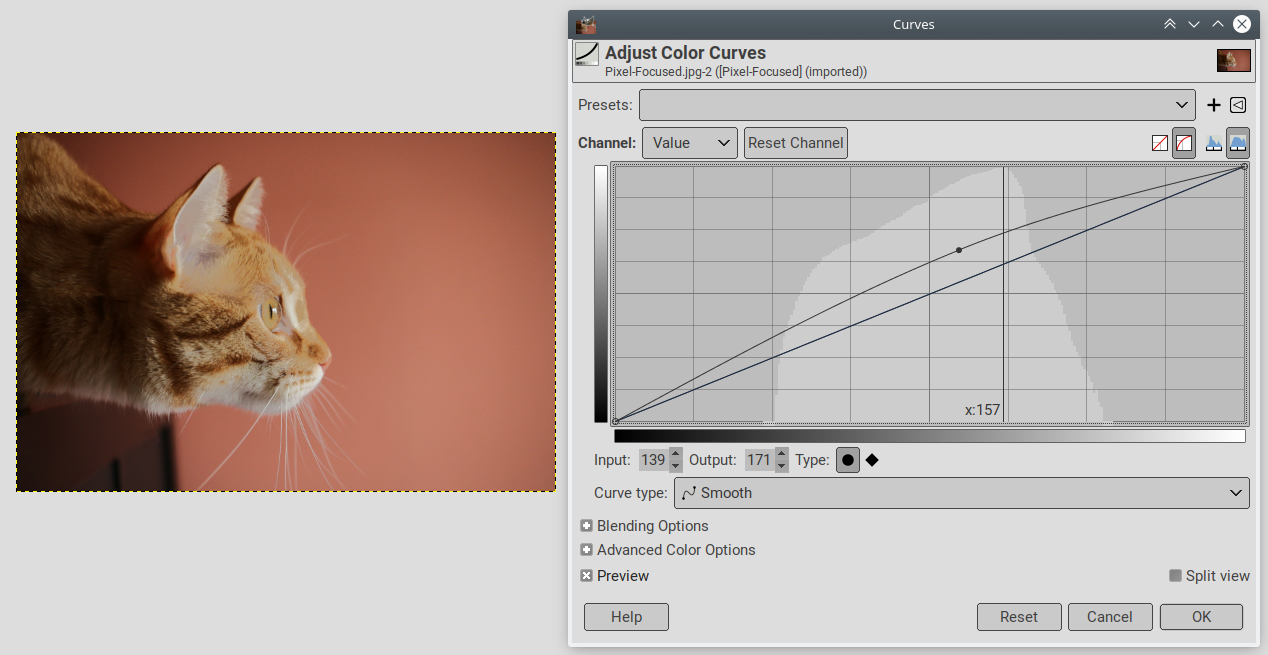Confirm curves with OK button
This screenshot has width=1268, height=655.
pos(1202,617)
